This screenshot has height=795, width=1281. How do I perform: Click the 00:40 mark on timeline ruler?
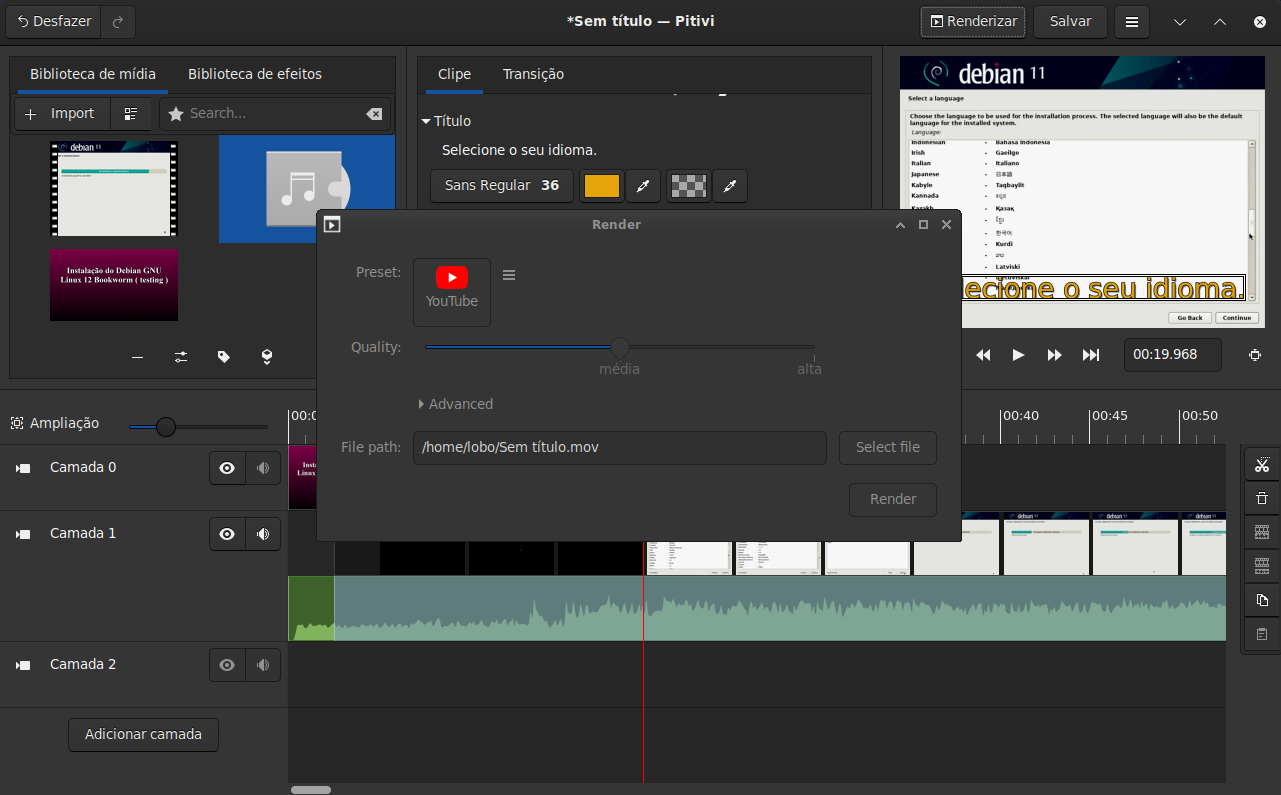tap(1021, 416)
